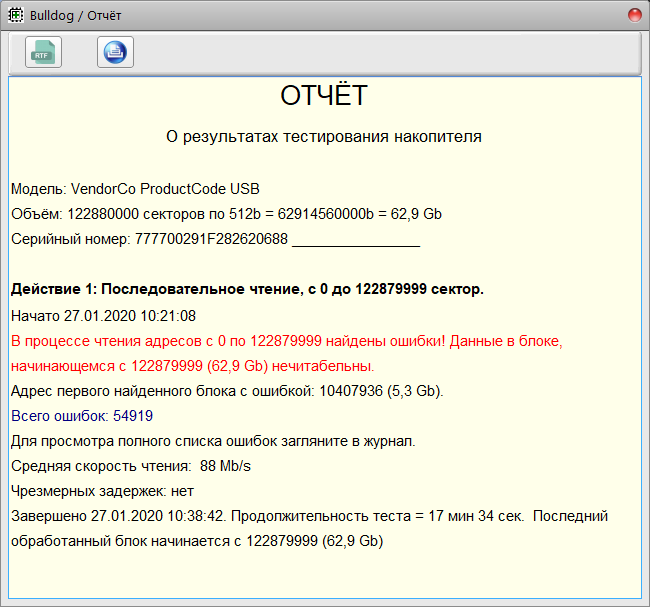Close the report window with red button

635,15
